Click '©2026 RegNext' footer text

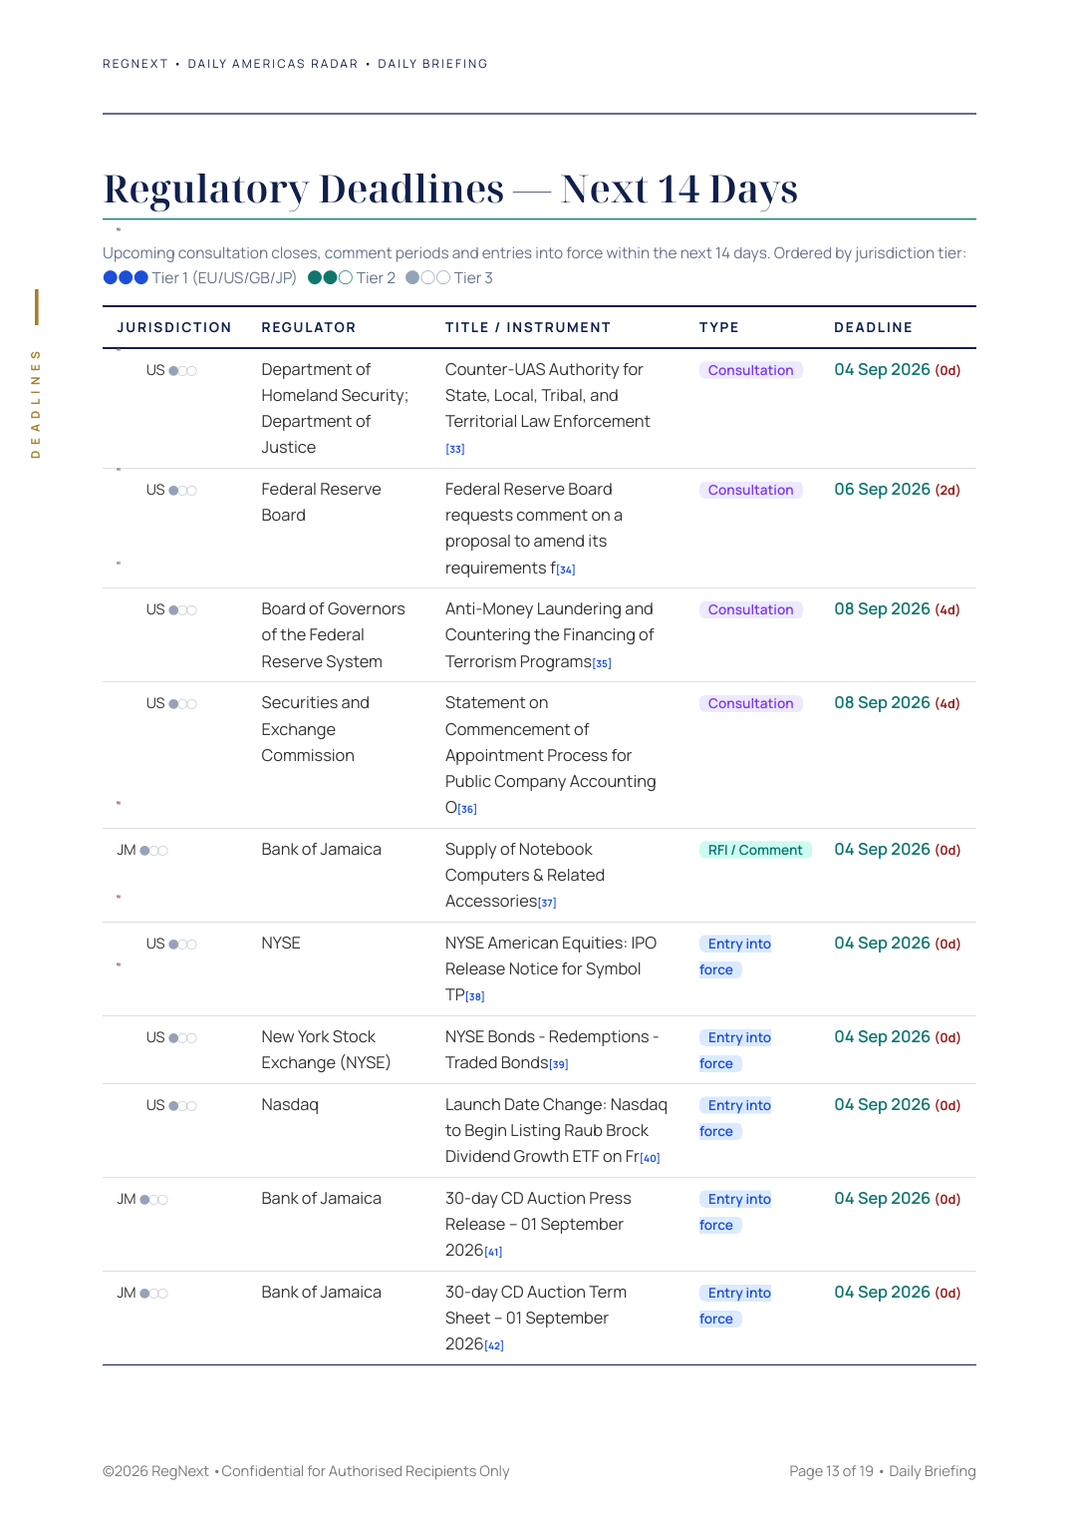tap(156, 1471)
